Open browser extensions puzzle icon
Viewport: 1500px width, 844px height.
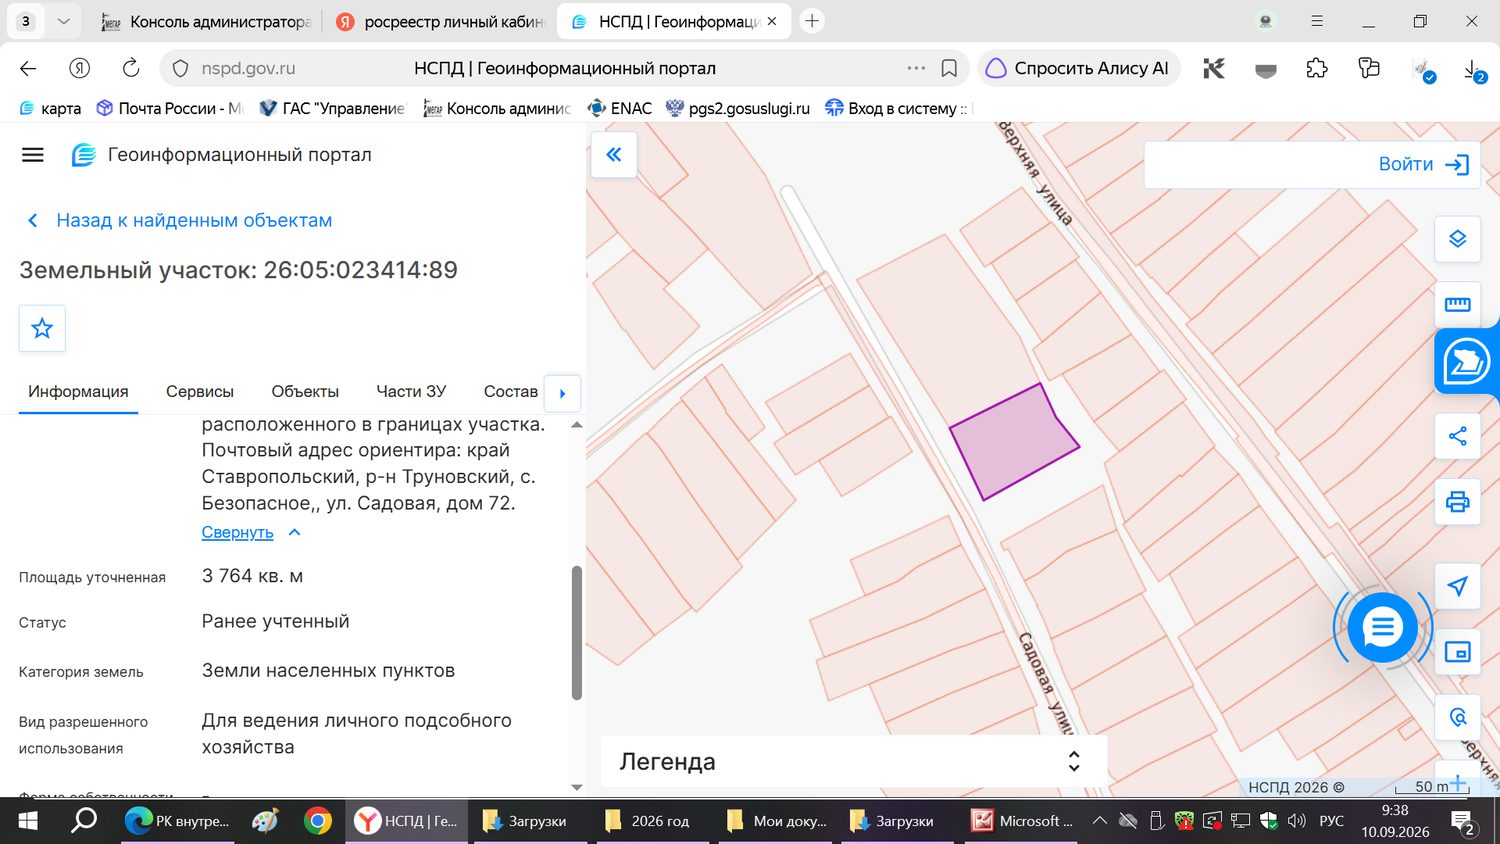(1317, 68)
